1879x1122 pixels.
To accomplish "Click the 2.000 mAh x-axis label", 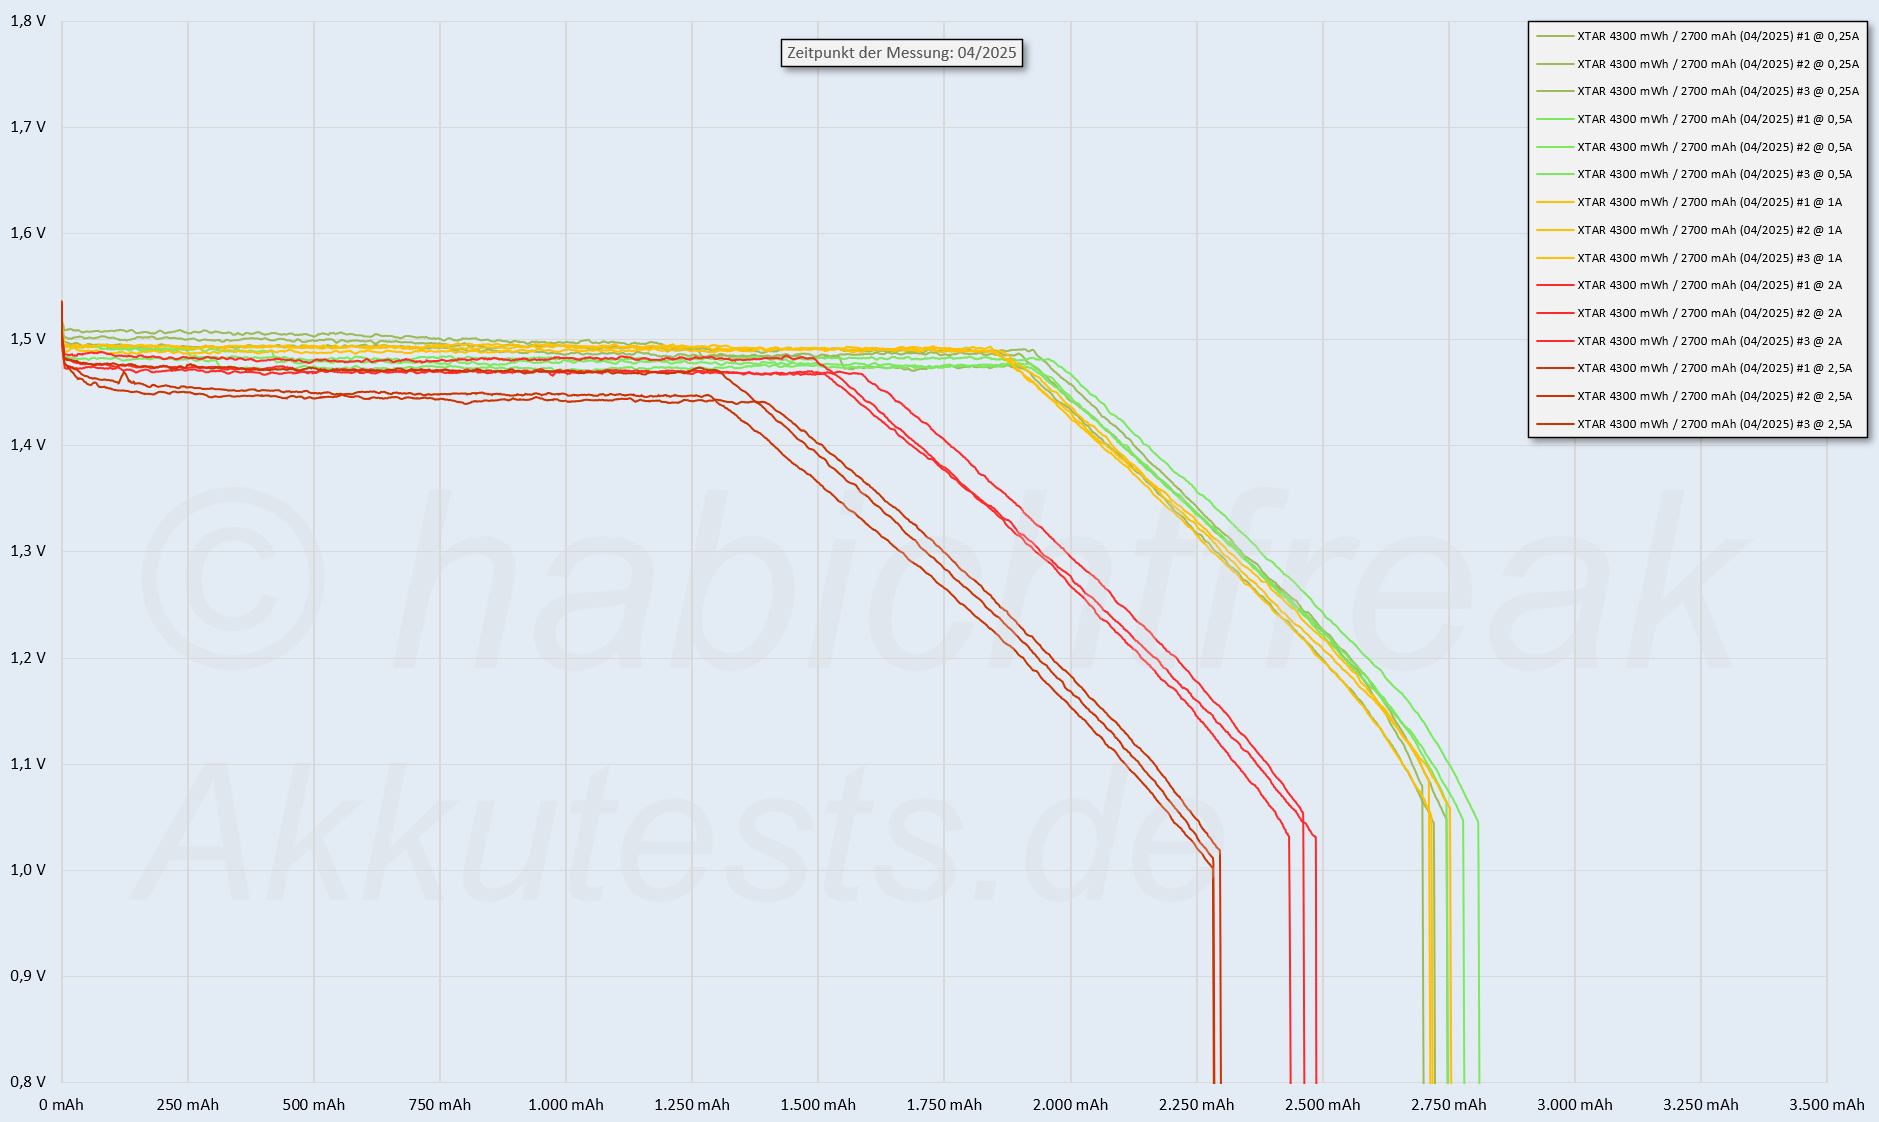I will (1070, 1105).
